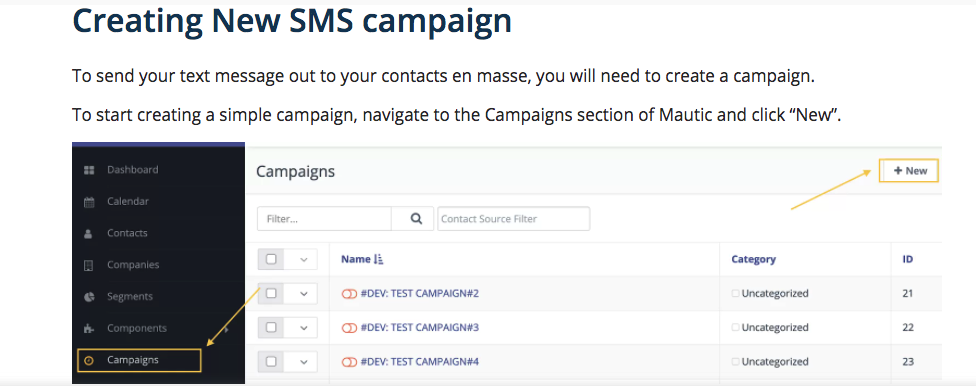Image resolution: width=976 pixels, height=391 pixels.
Task: Click the Companies building icon
Action: pyautogui.click(x=88, y=266)
